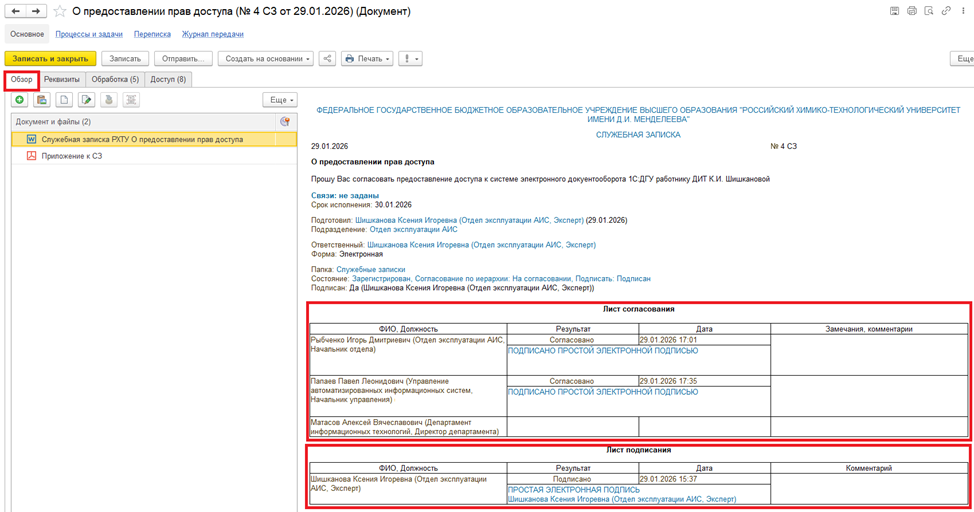Click the back navigation arrow
Image resolution: width=974 pixels, height=512 pixels.
click(x=15, y=11)
